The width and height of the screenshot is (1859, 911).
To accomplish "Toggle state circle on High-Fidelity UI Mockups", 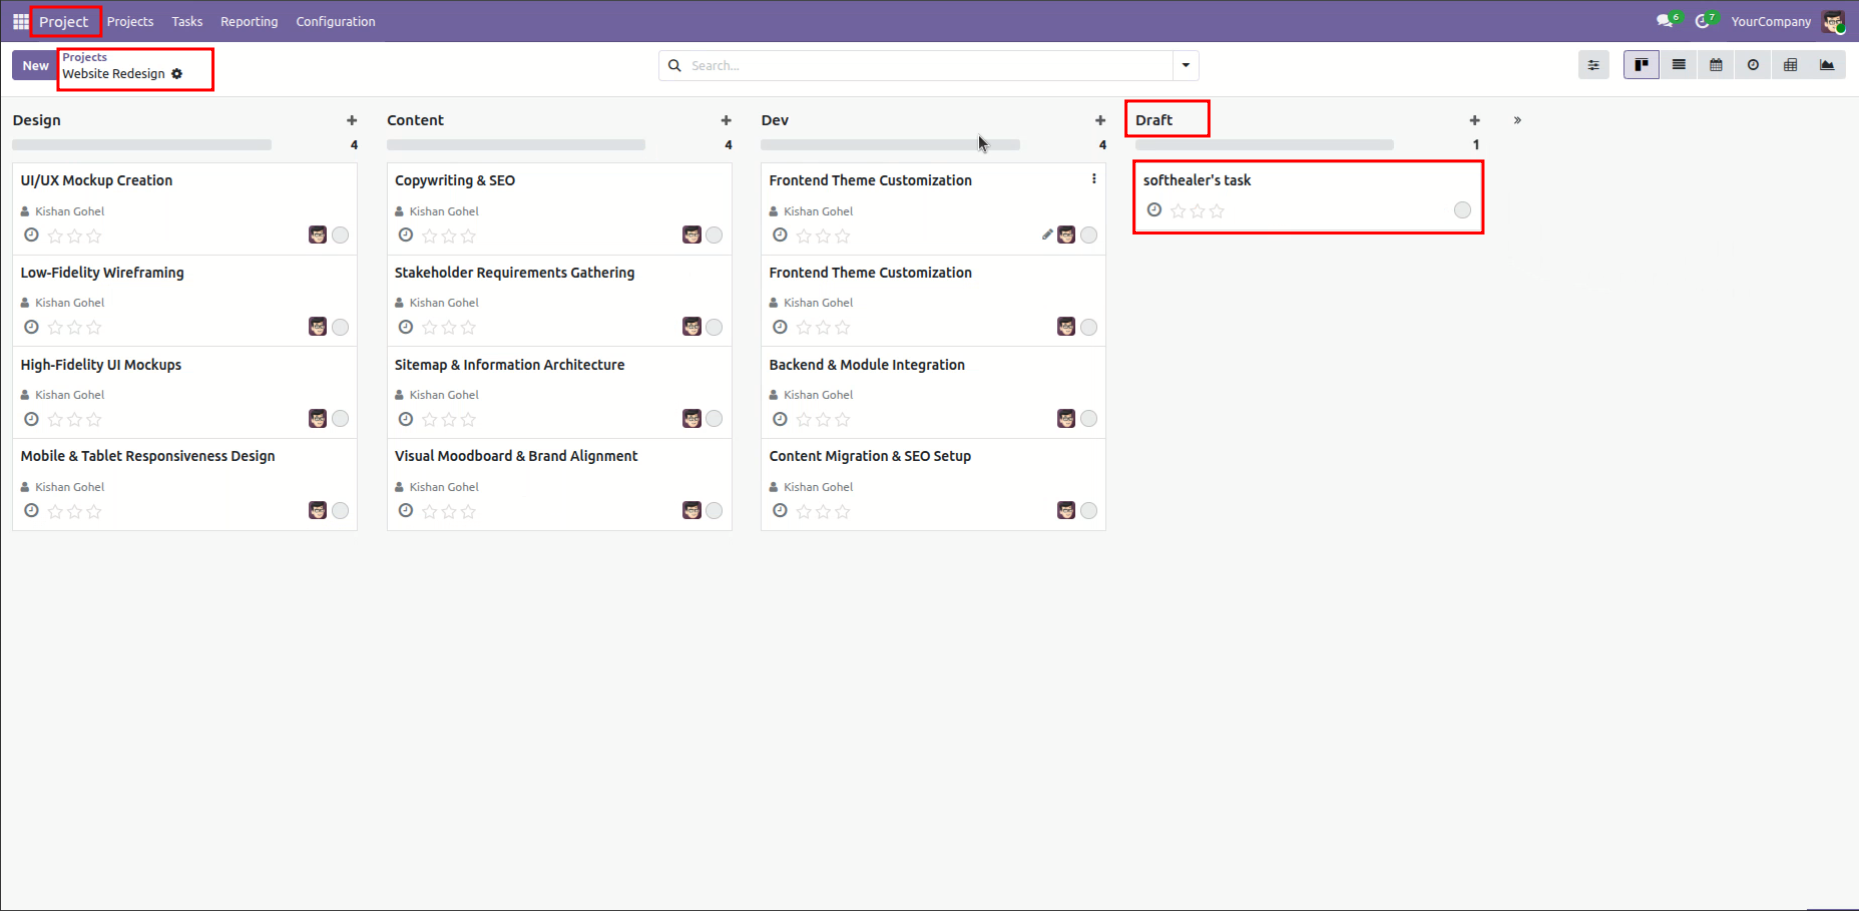I will pyautogui.click(x=340, y=419).
